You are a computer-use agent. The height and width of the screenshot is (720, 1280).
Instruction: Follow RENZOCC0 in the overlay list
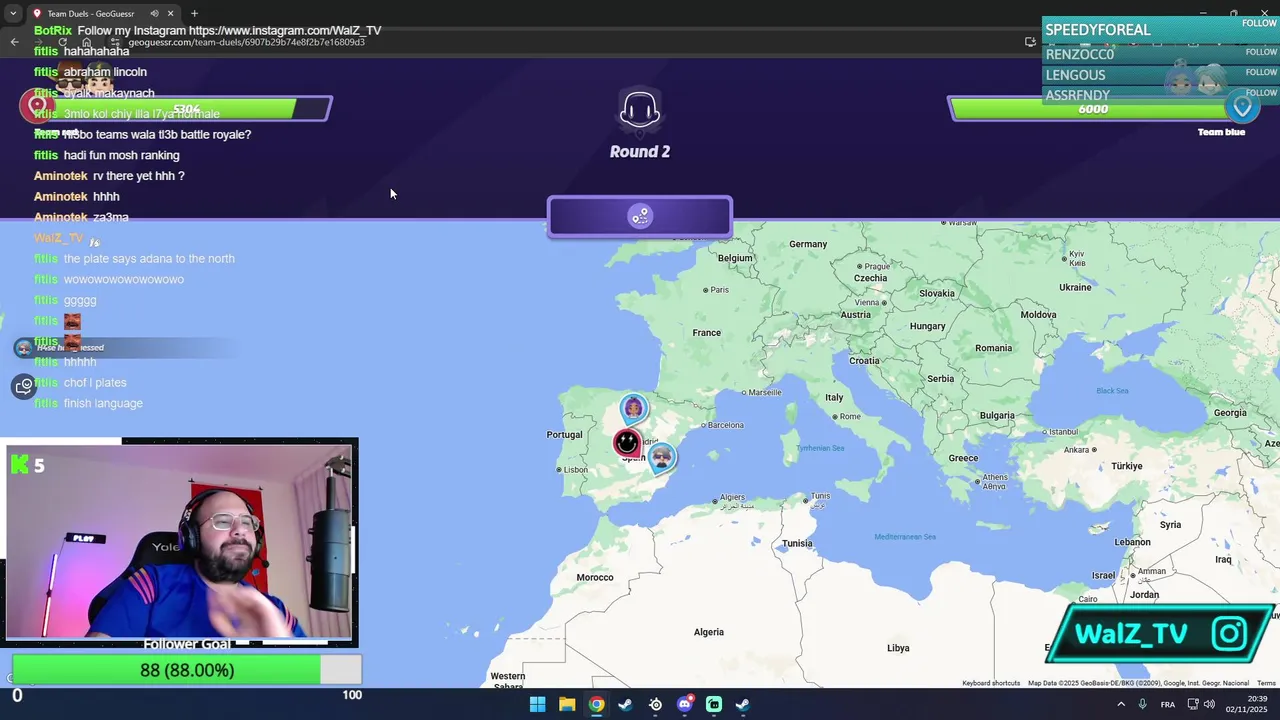click(1260, 52)
